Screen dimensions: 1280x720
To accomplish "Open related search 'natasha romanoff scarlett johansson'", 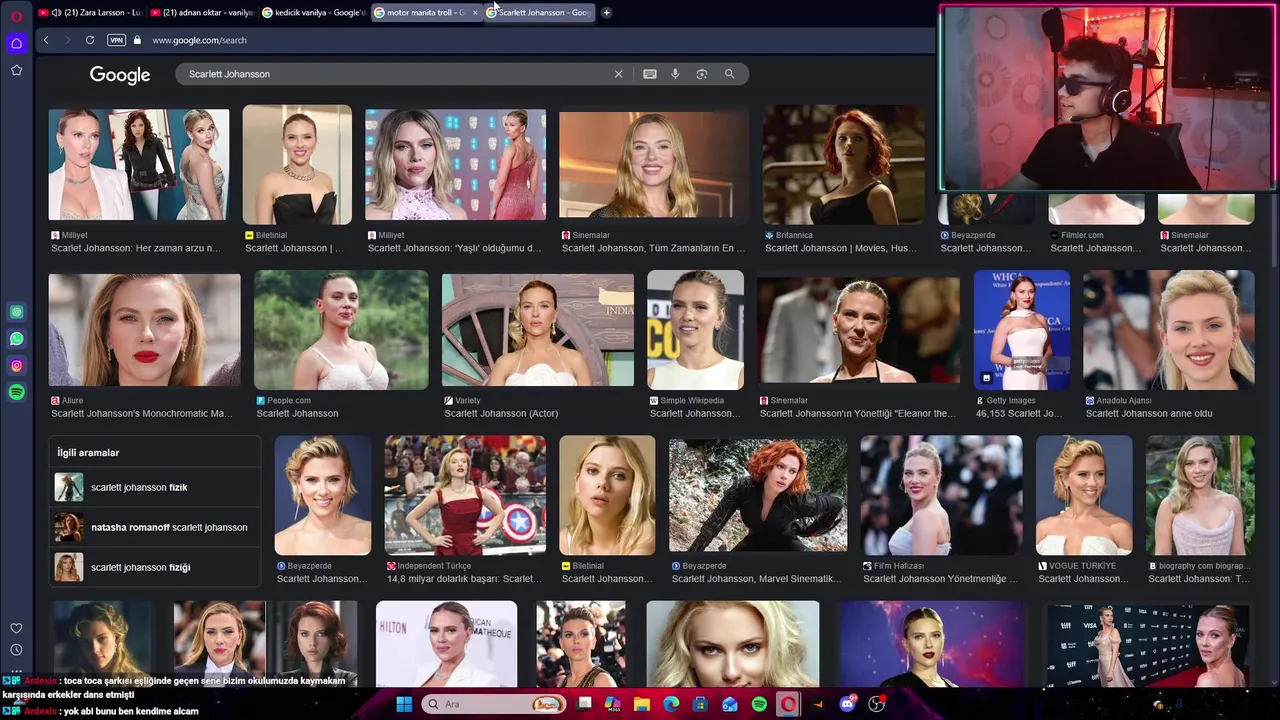I will [155, 527].
